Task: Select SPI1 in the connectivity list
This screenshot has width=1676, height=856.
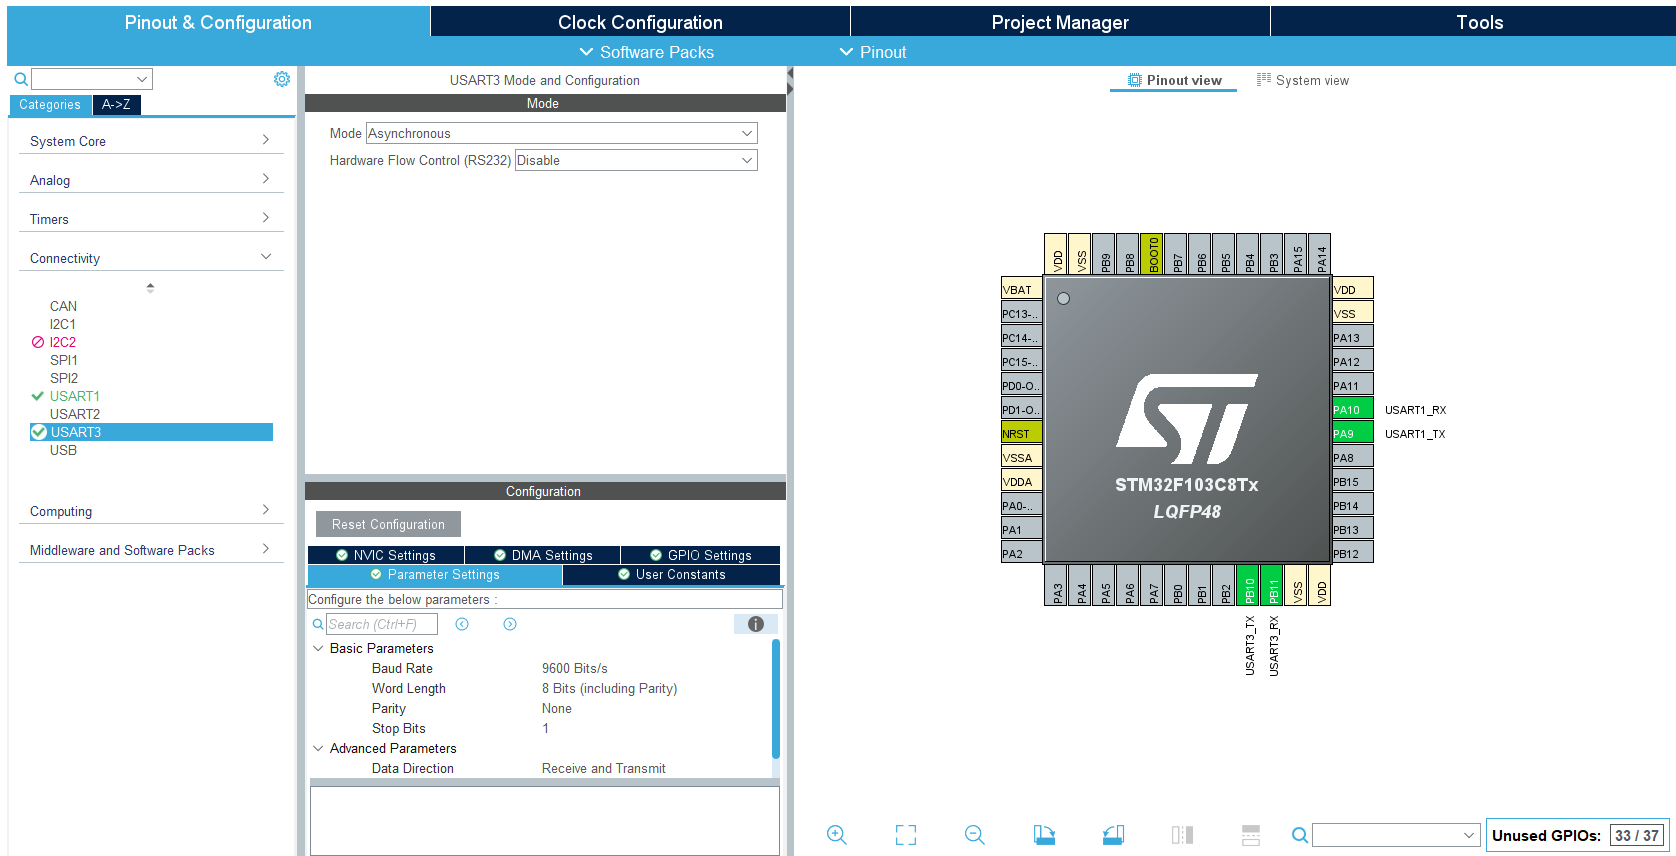Action: (64, 360)
